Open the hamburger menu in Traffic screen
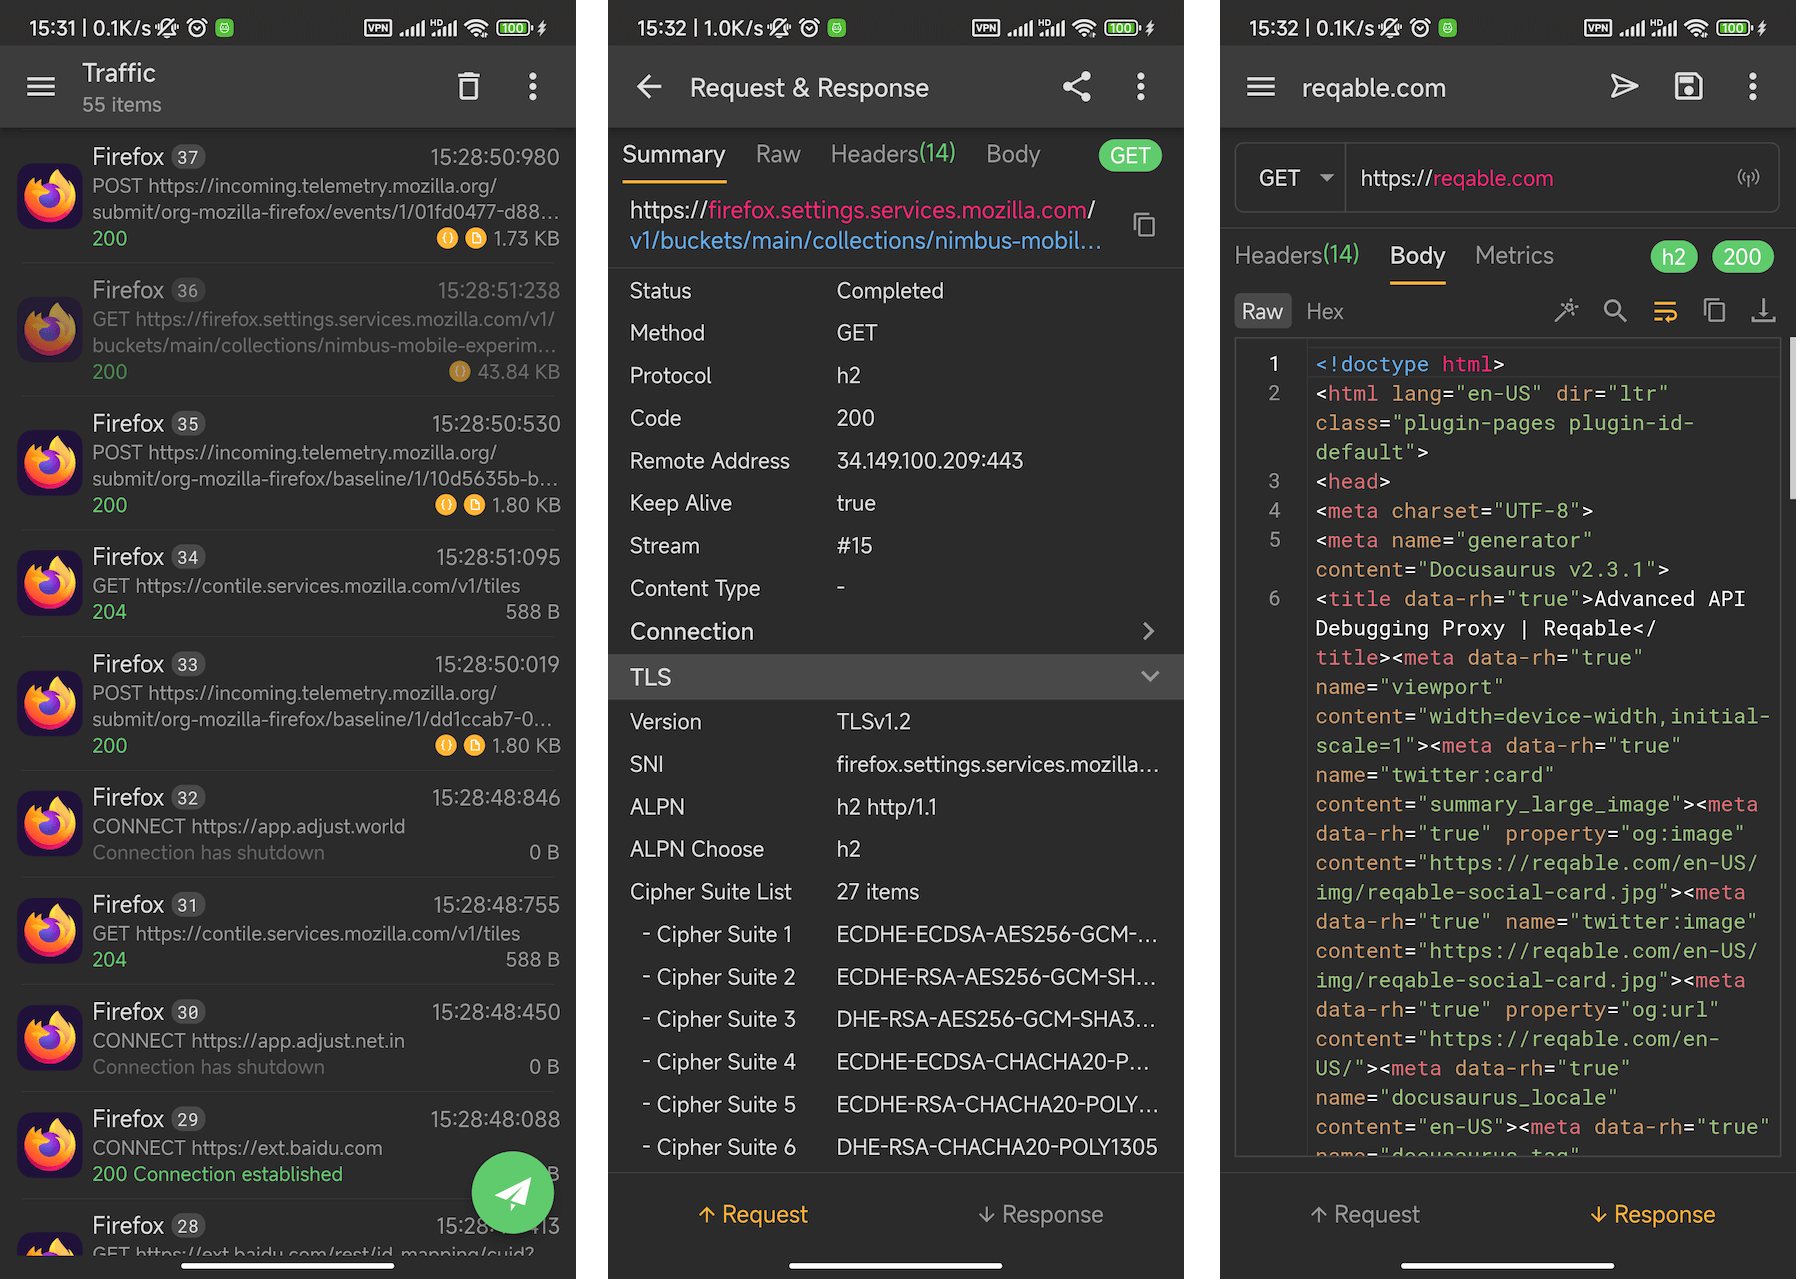The height and width of the screenshot is (1280, 1800). point(41,87)
